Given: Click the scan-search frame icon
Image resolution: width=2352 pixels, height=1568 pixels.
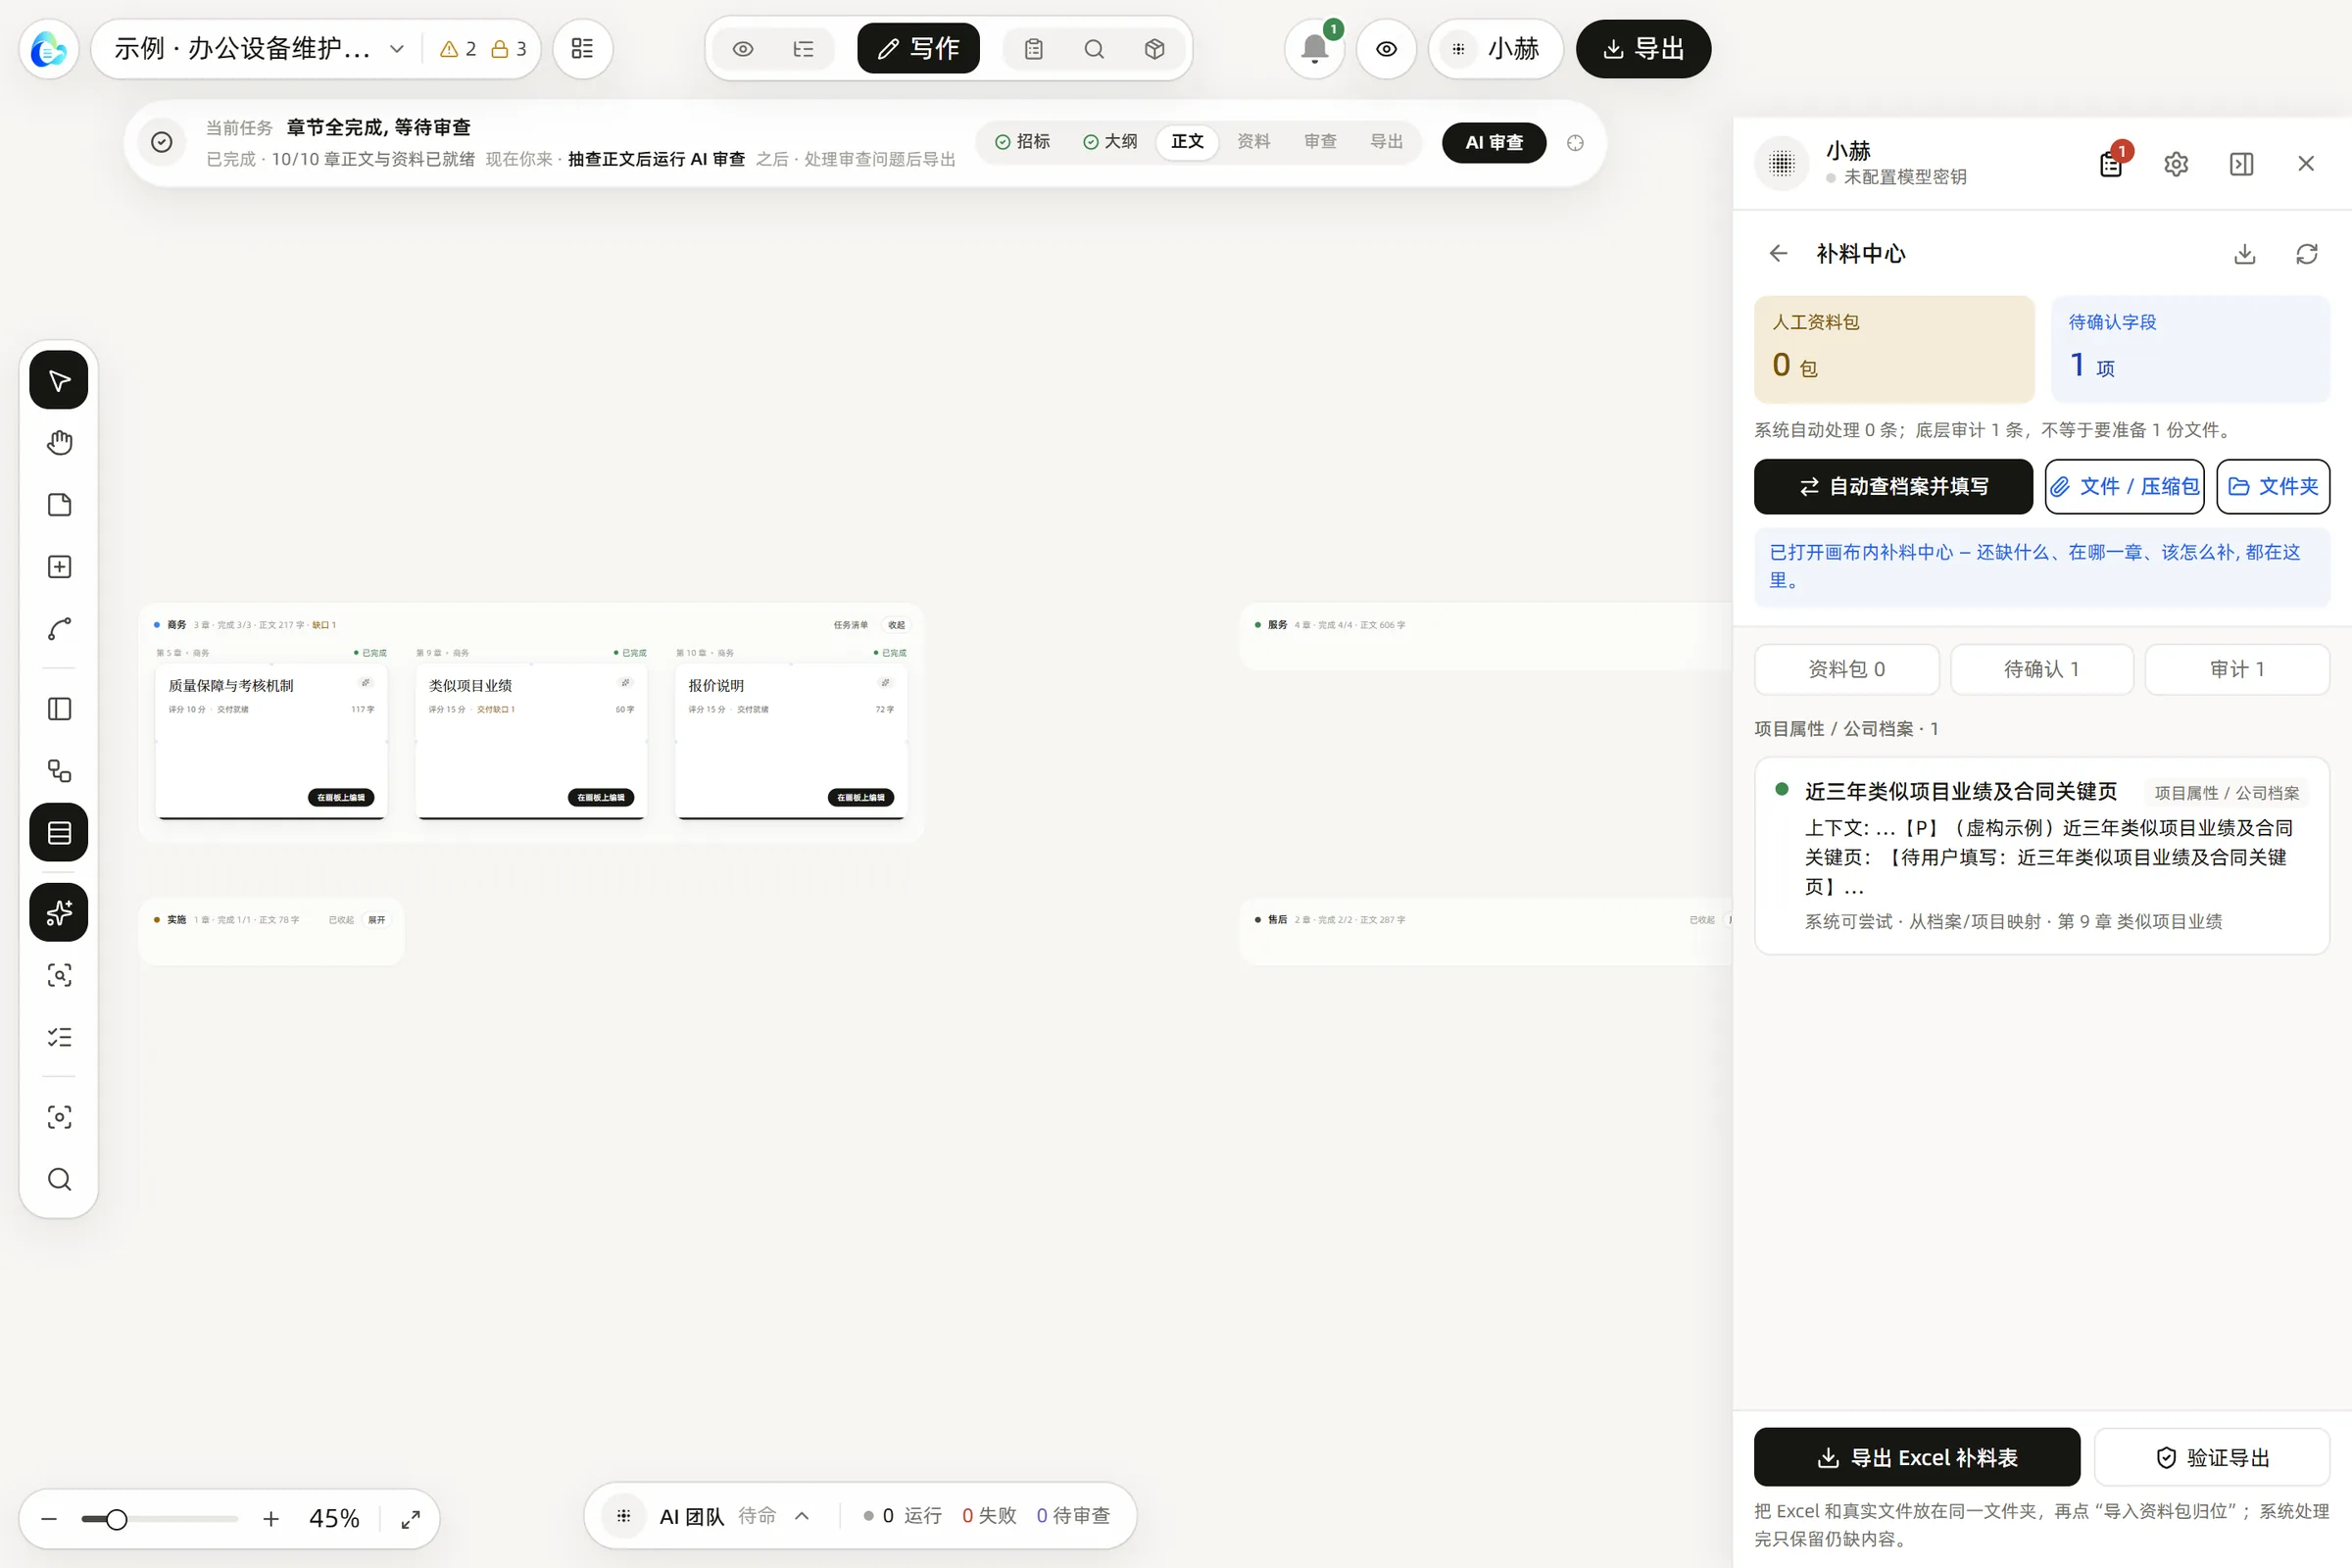Looking at the screenshot, I should click(x=59, y=975).
